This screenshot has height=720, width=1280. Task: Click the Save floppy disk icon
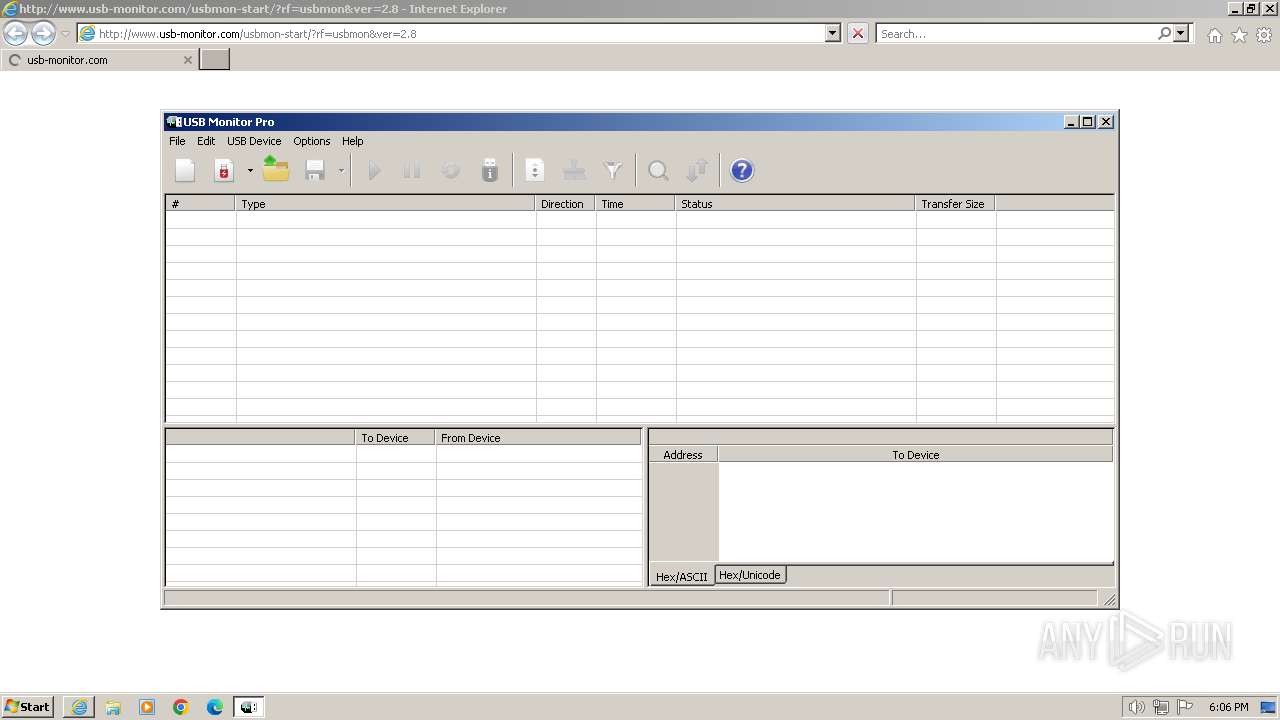coord(315,171)
